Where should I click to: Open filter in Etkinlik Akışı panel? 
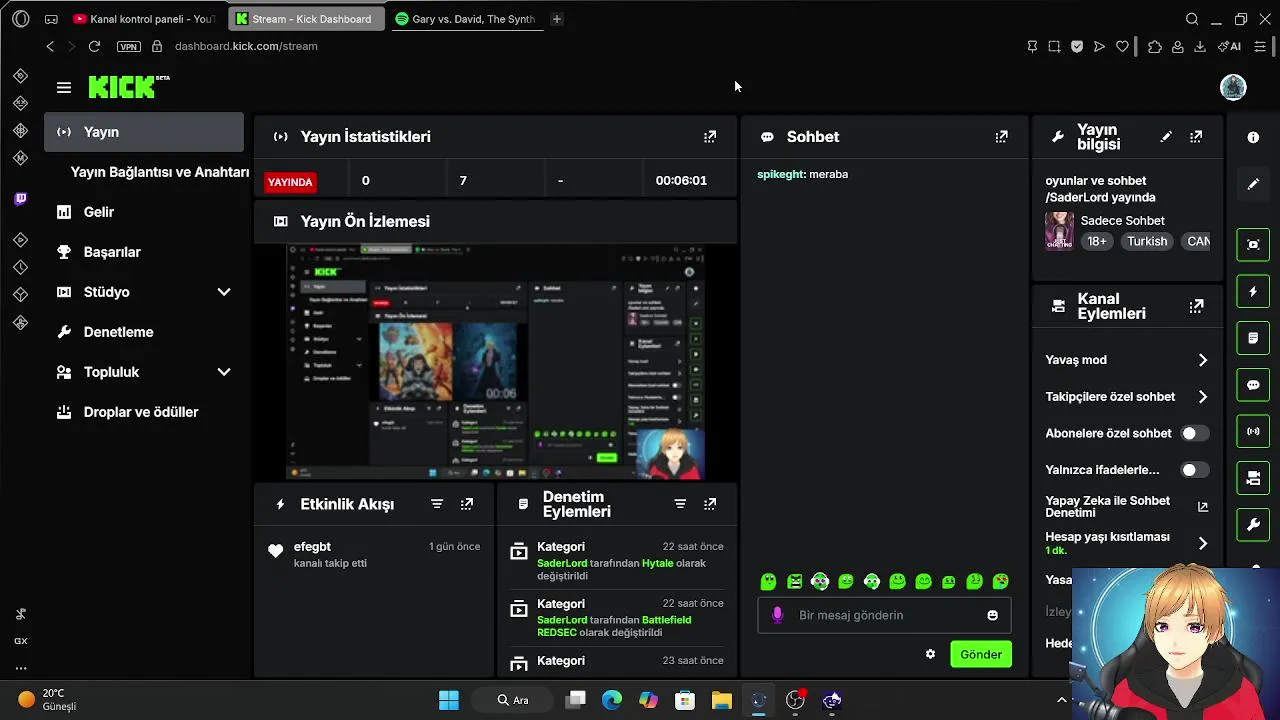pyautogui.click(x=437, y=504)
